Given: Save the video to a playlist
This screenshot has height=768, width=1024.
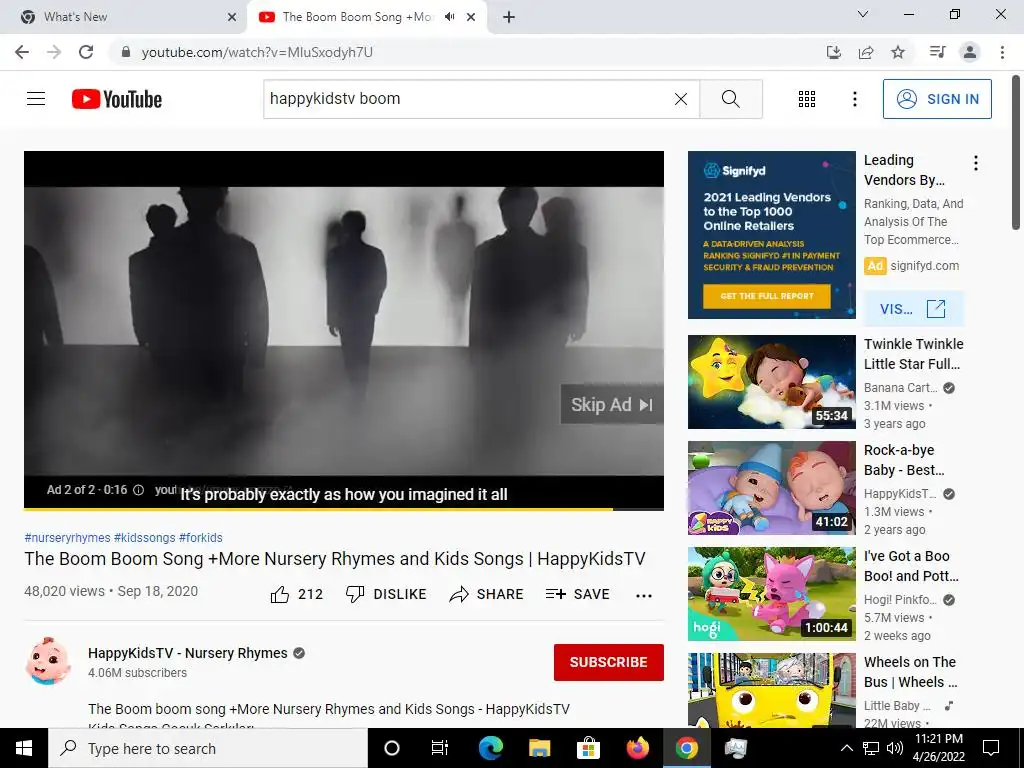Looking at the screenshot, I should click(578, 594).
